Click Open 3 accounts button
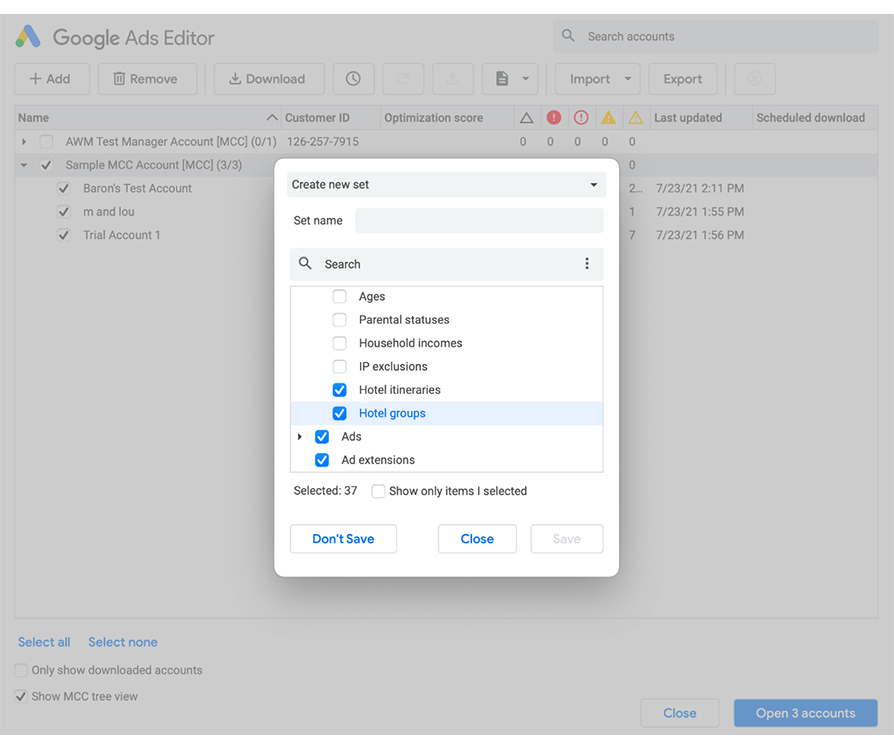This screenshot has height=749, width=894. coord(806,713)
